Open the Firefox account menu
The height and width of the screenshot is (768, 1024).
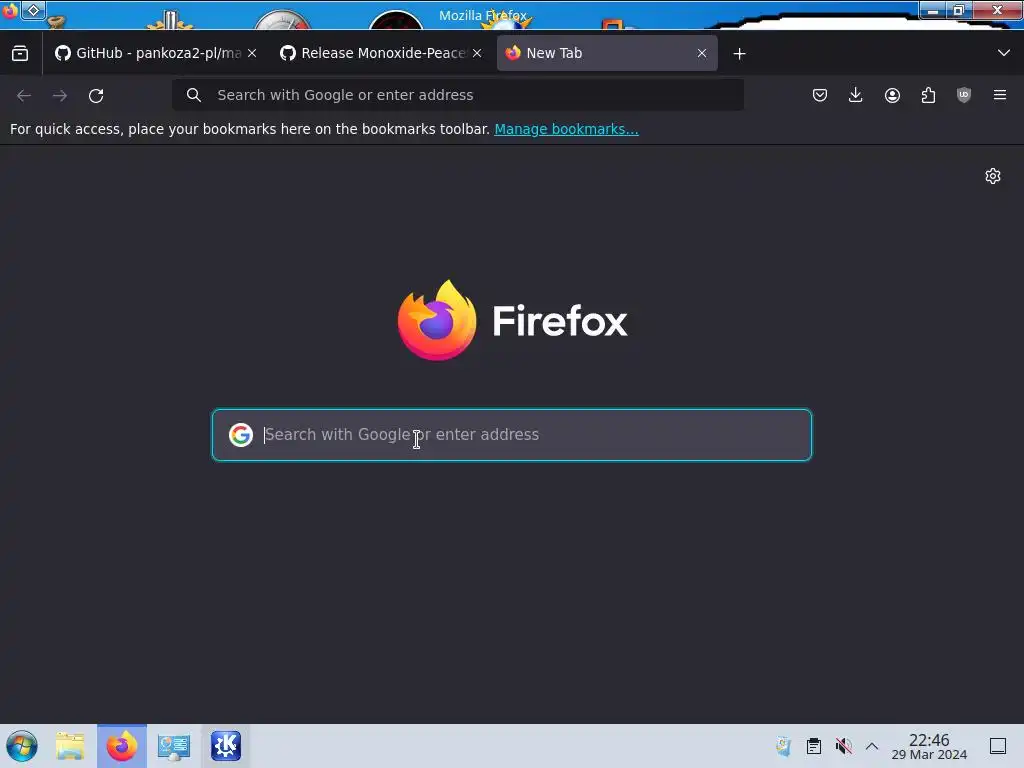[x=892, y=95]
